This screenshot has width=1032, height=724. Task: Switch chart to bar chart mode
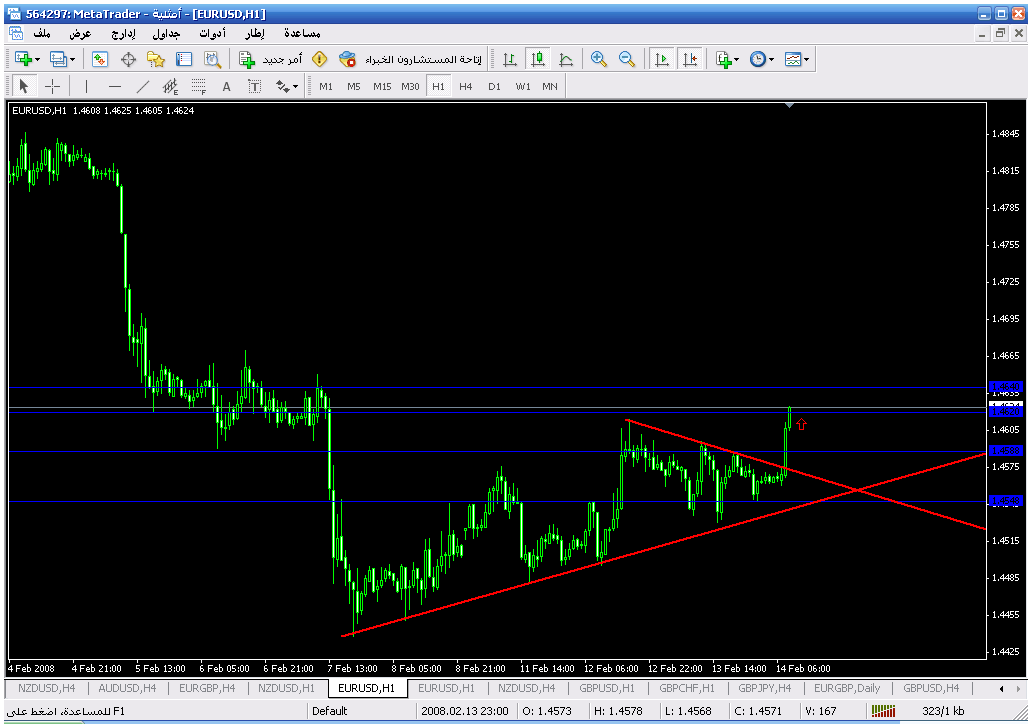point(510,60)
